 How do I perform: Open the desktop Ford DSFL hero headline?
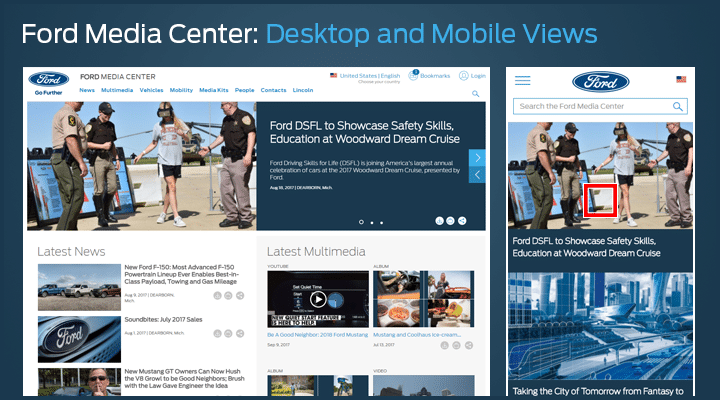coord(365,132)
